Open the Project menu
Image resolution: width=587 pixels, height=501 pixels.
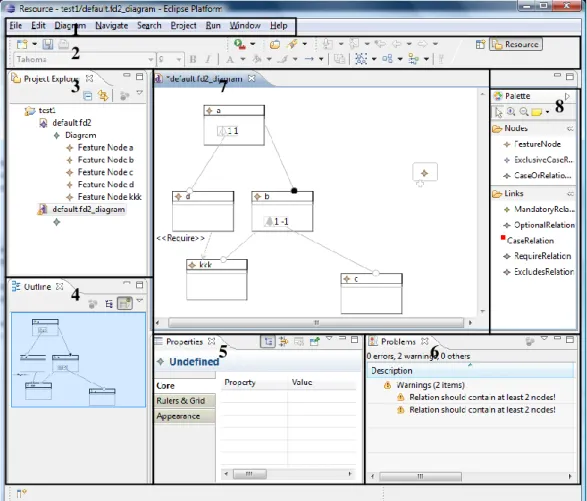[x=183, y=25]
